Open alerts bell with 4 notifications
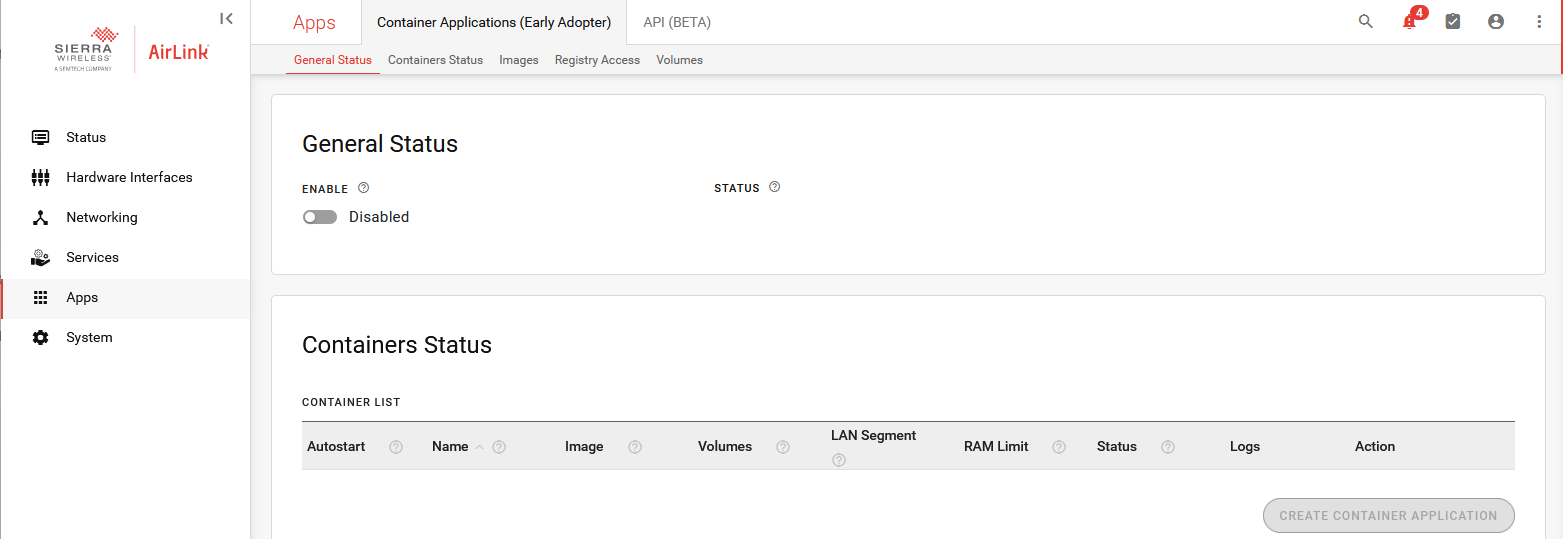The image size is (1563, 539). (1410, 21)
